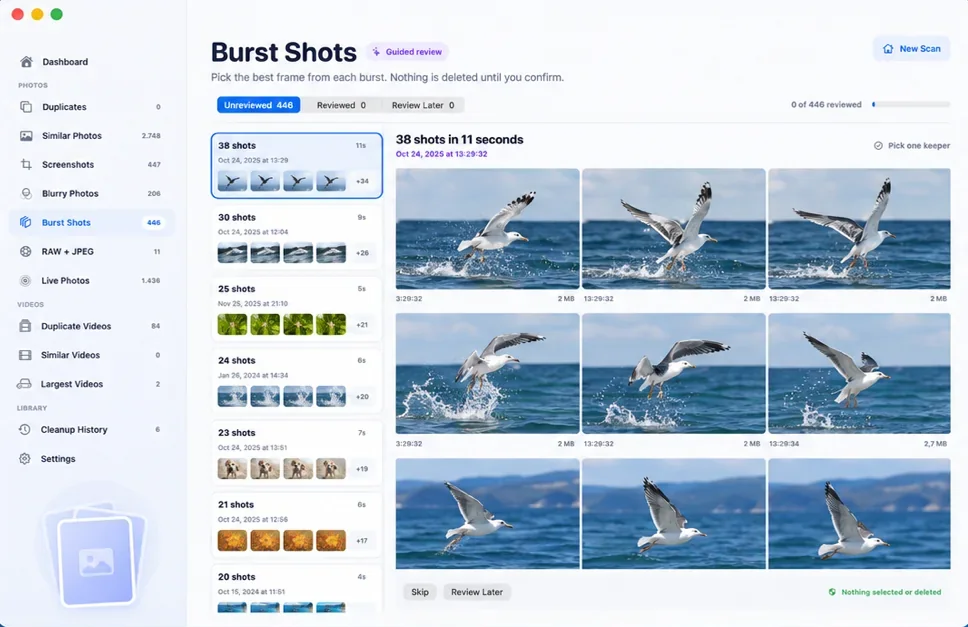Click the house icon in New Scan
The width and height of the screenshot is (968, 627).
[x=888, y=49]
